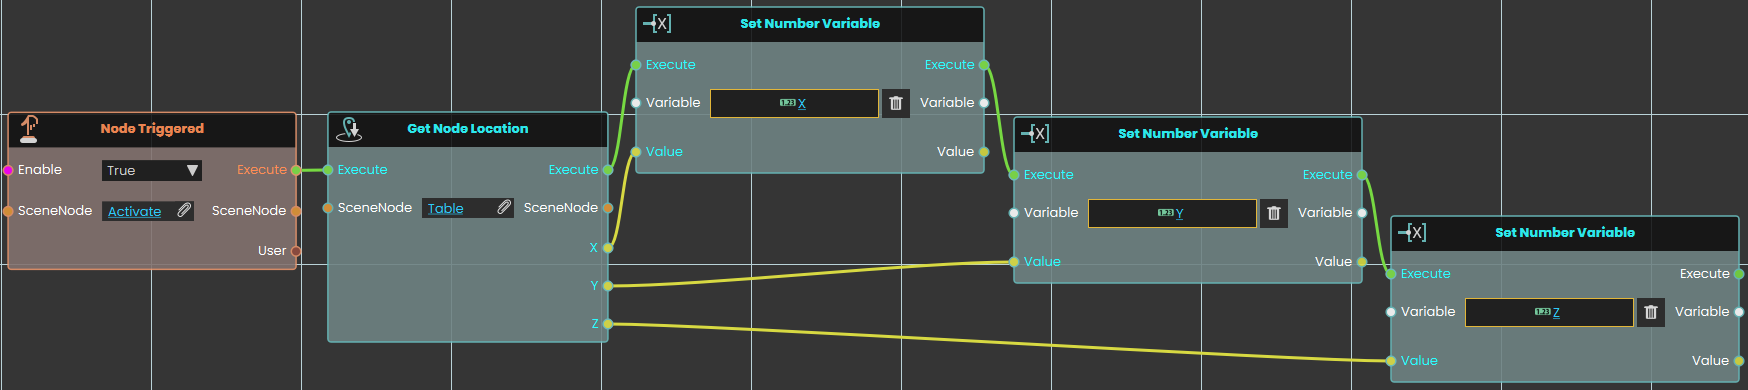Select the Z variable field
Image resolution: width=1748 pixels, height=390 pixels.
pyautogui.click(x=1549, y=312)
